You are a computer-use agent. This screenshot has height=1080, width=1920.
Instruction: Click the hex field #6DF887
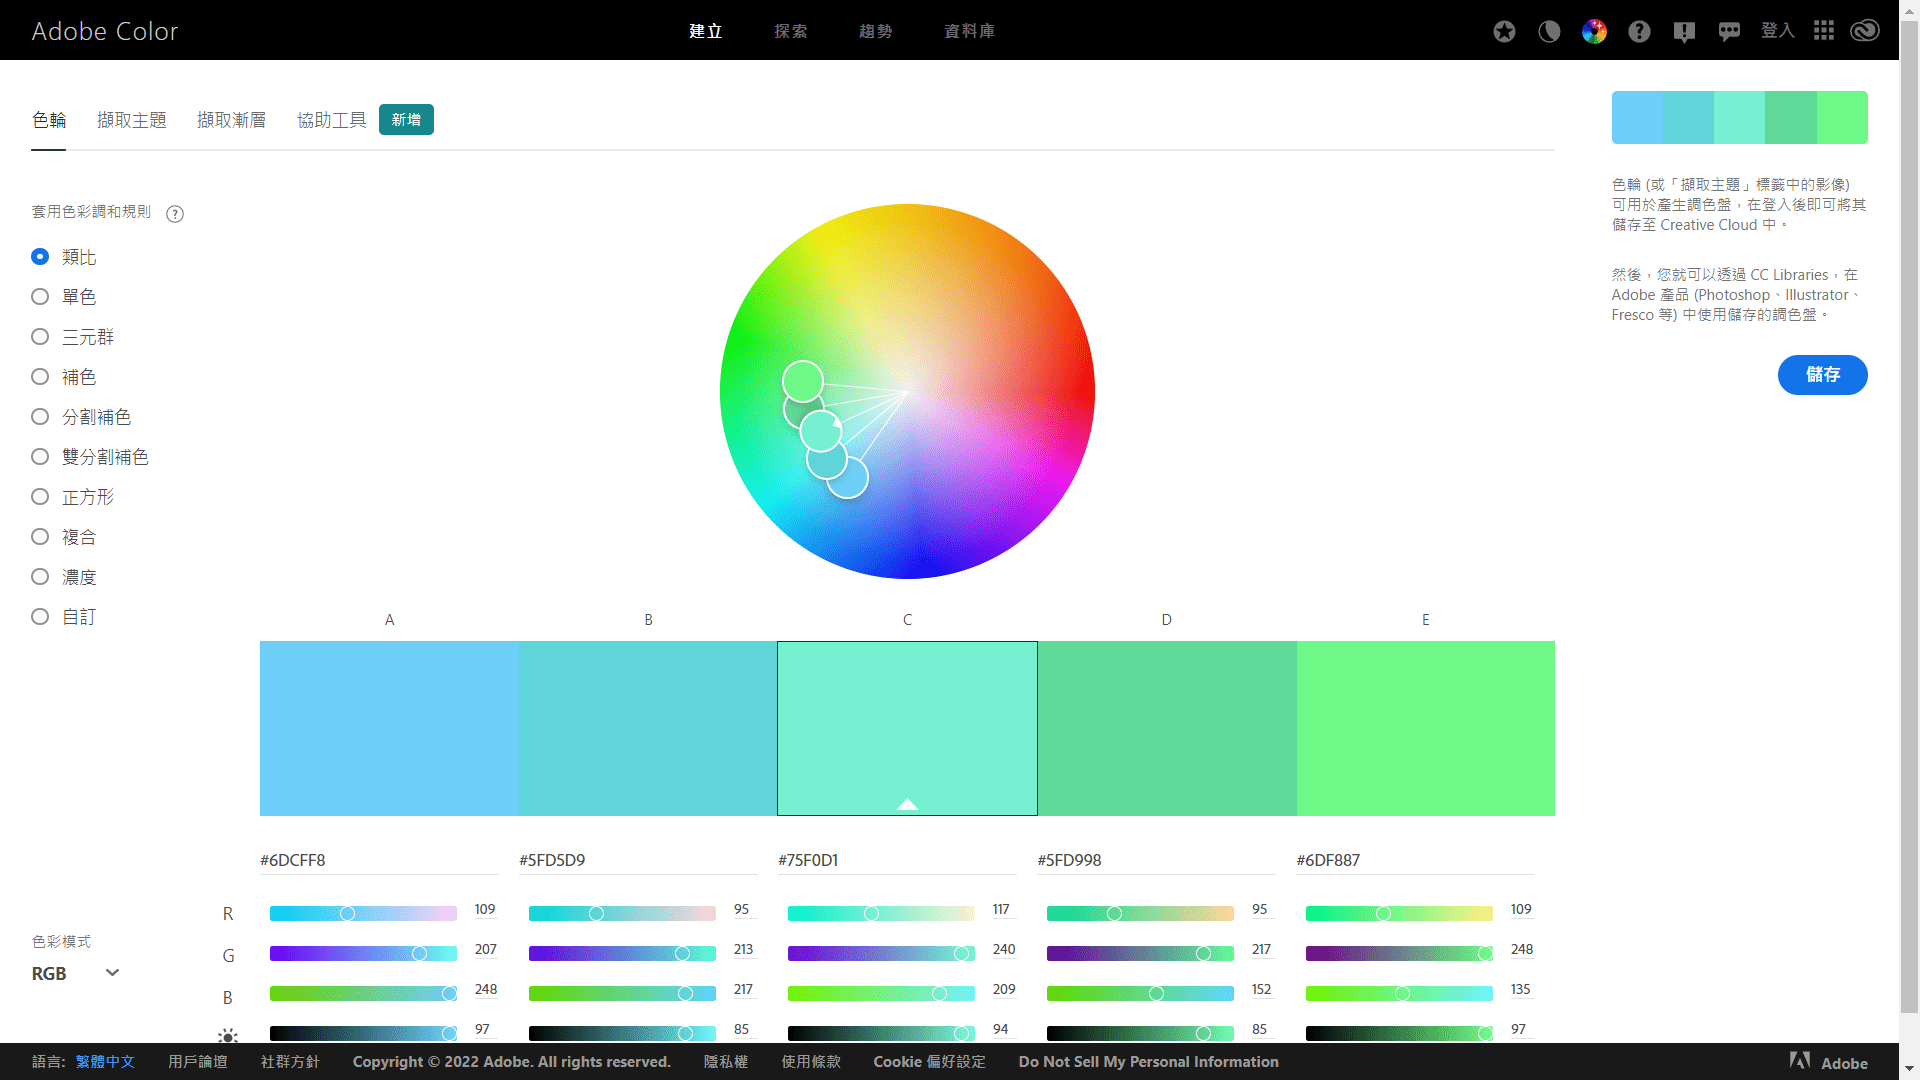[x=1415, y=860]
